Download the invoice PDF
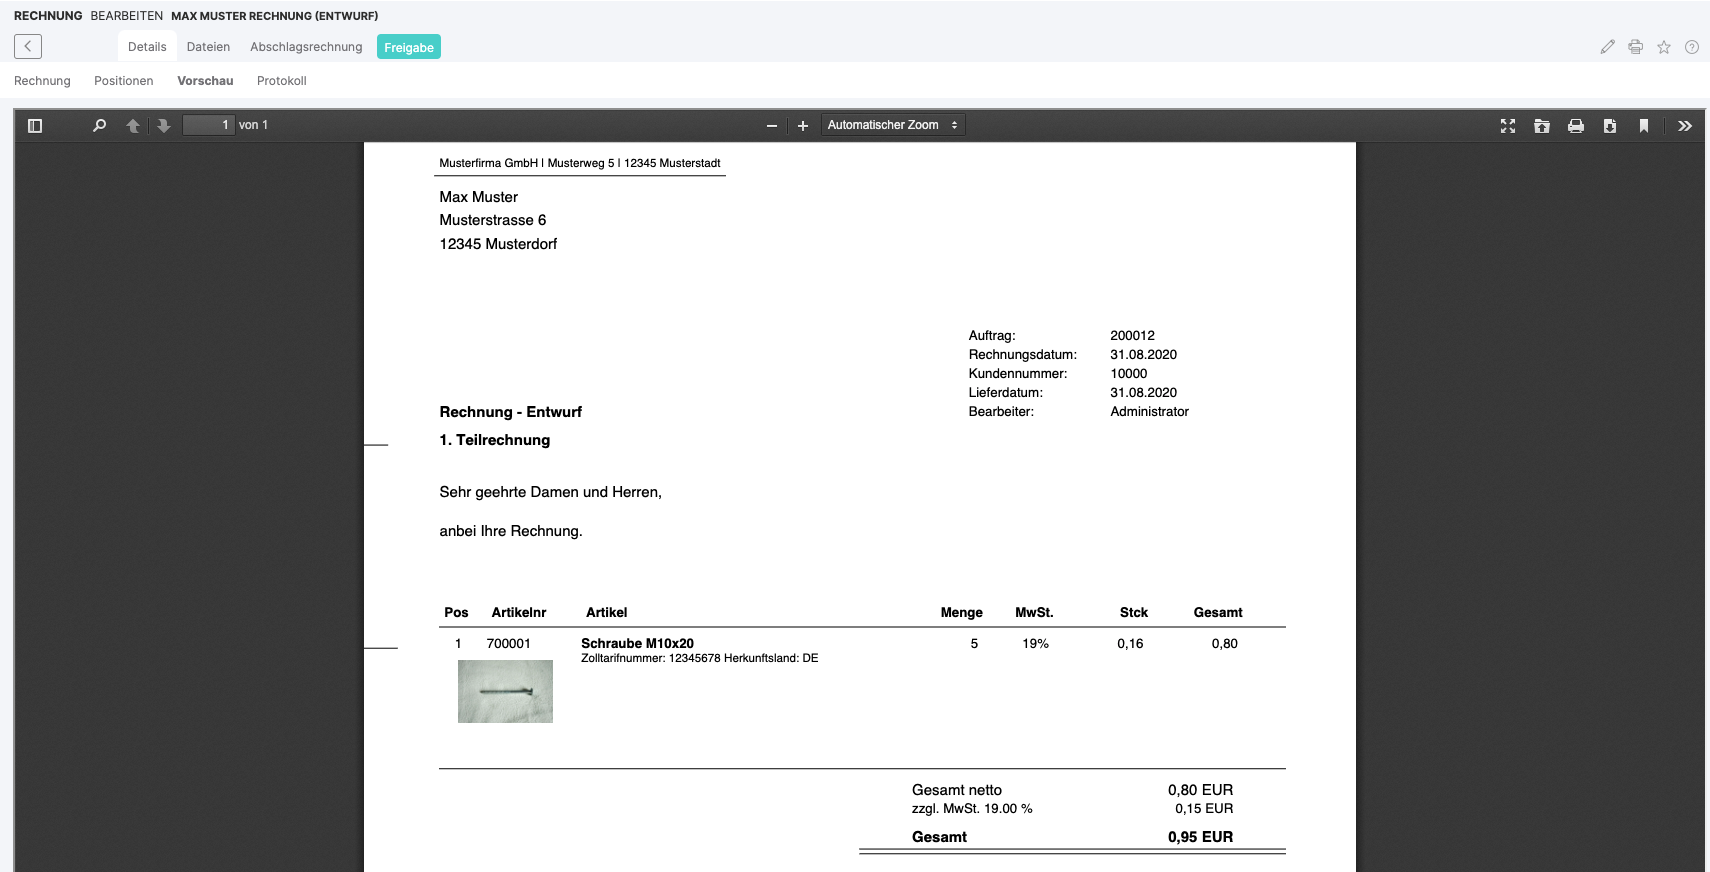The image size is (1710, 872). (1610, 126)
